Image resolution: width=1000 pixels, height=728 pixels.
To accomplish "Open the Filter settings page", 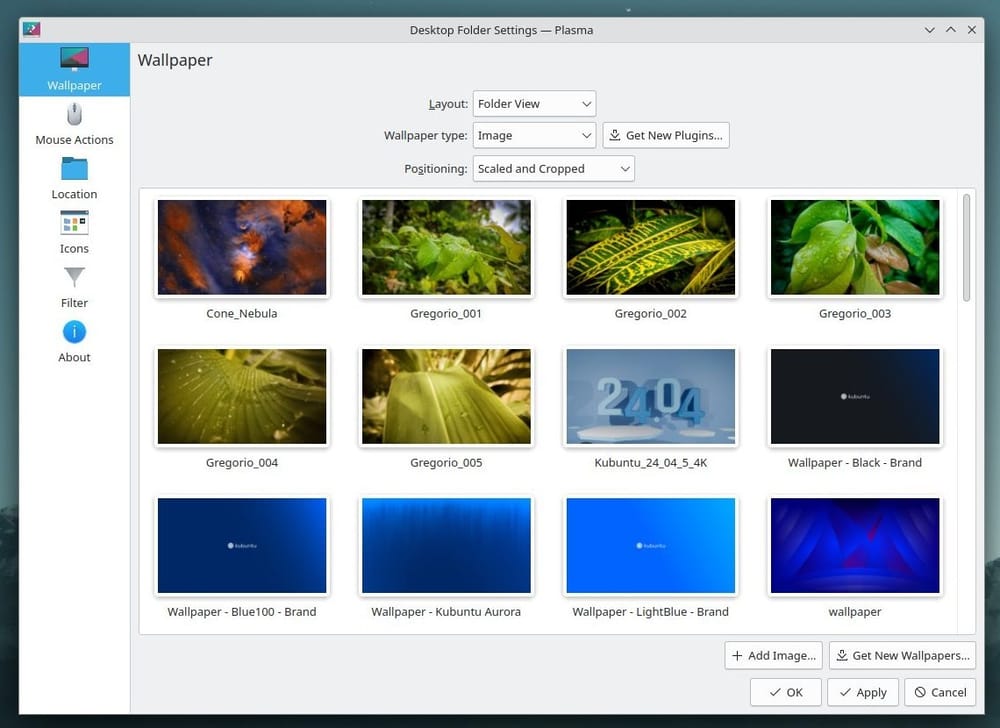I will (73, 286).
